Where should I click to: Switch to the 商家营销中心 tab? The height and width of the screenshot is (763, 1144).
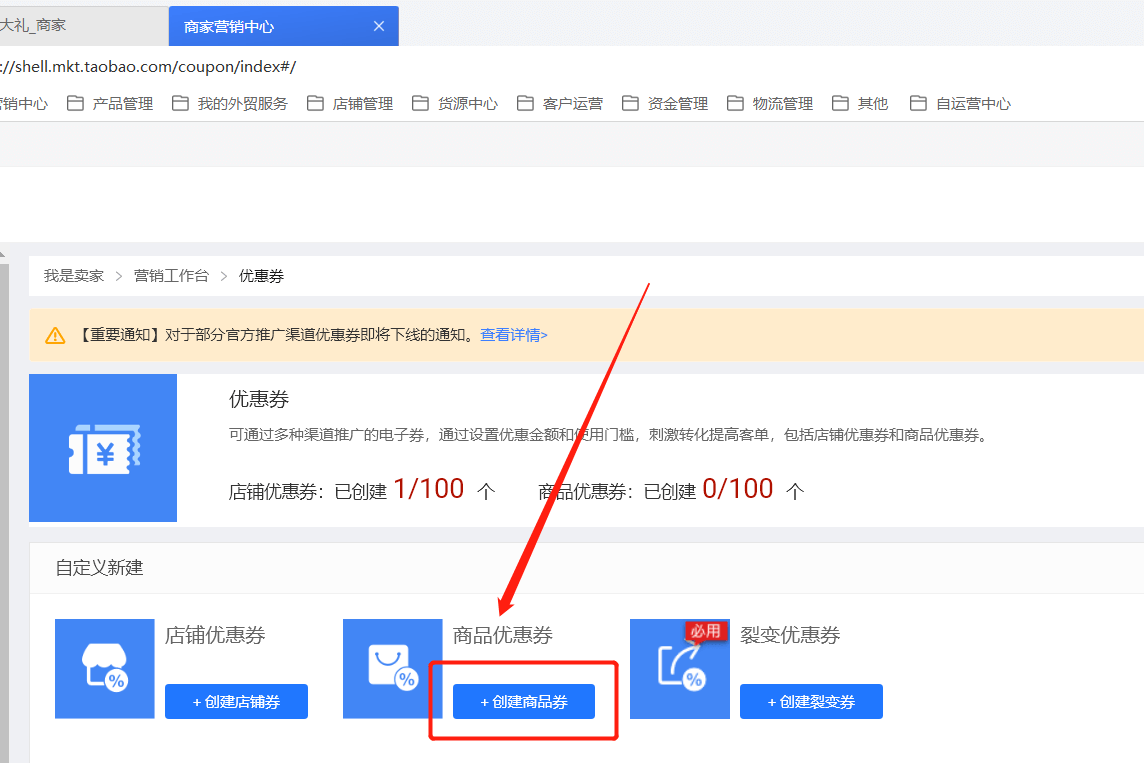(283, 26)
